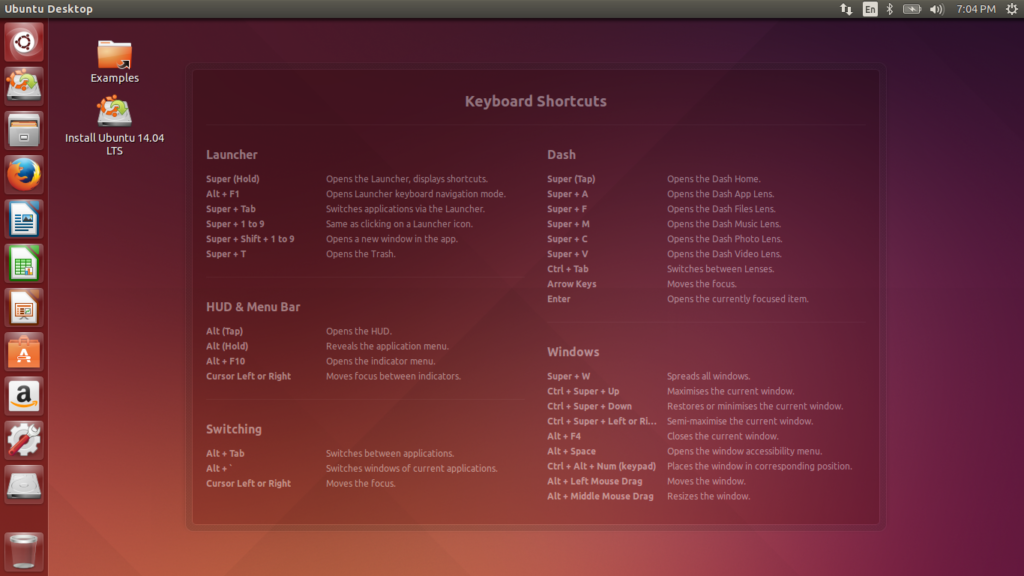Viewport: 1024px width, 576px height.
Task: Click Super + Shift + 1 to 9 text
Action: (x=250, y=239)
